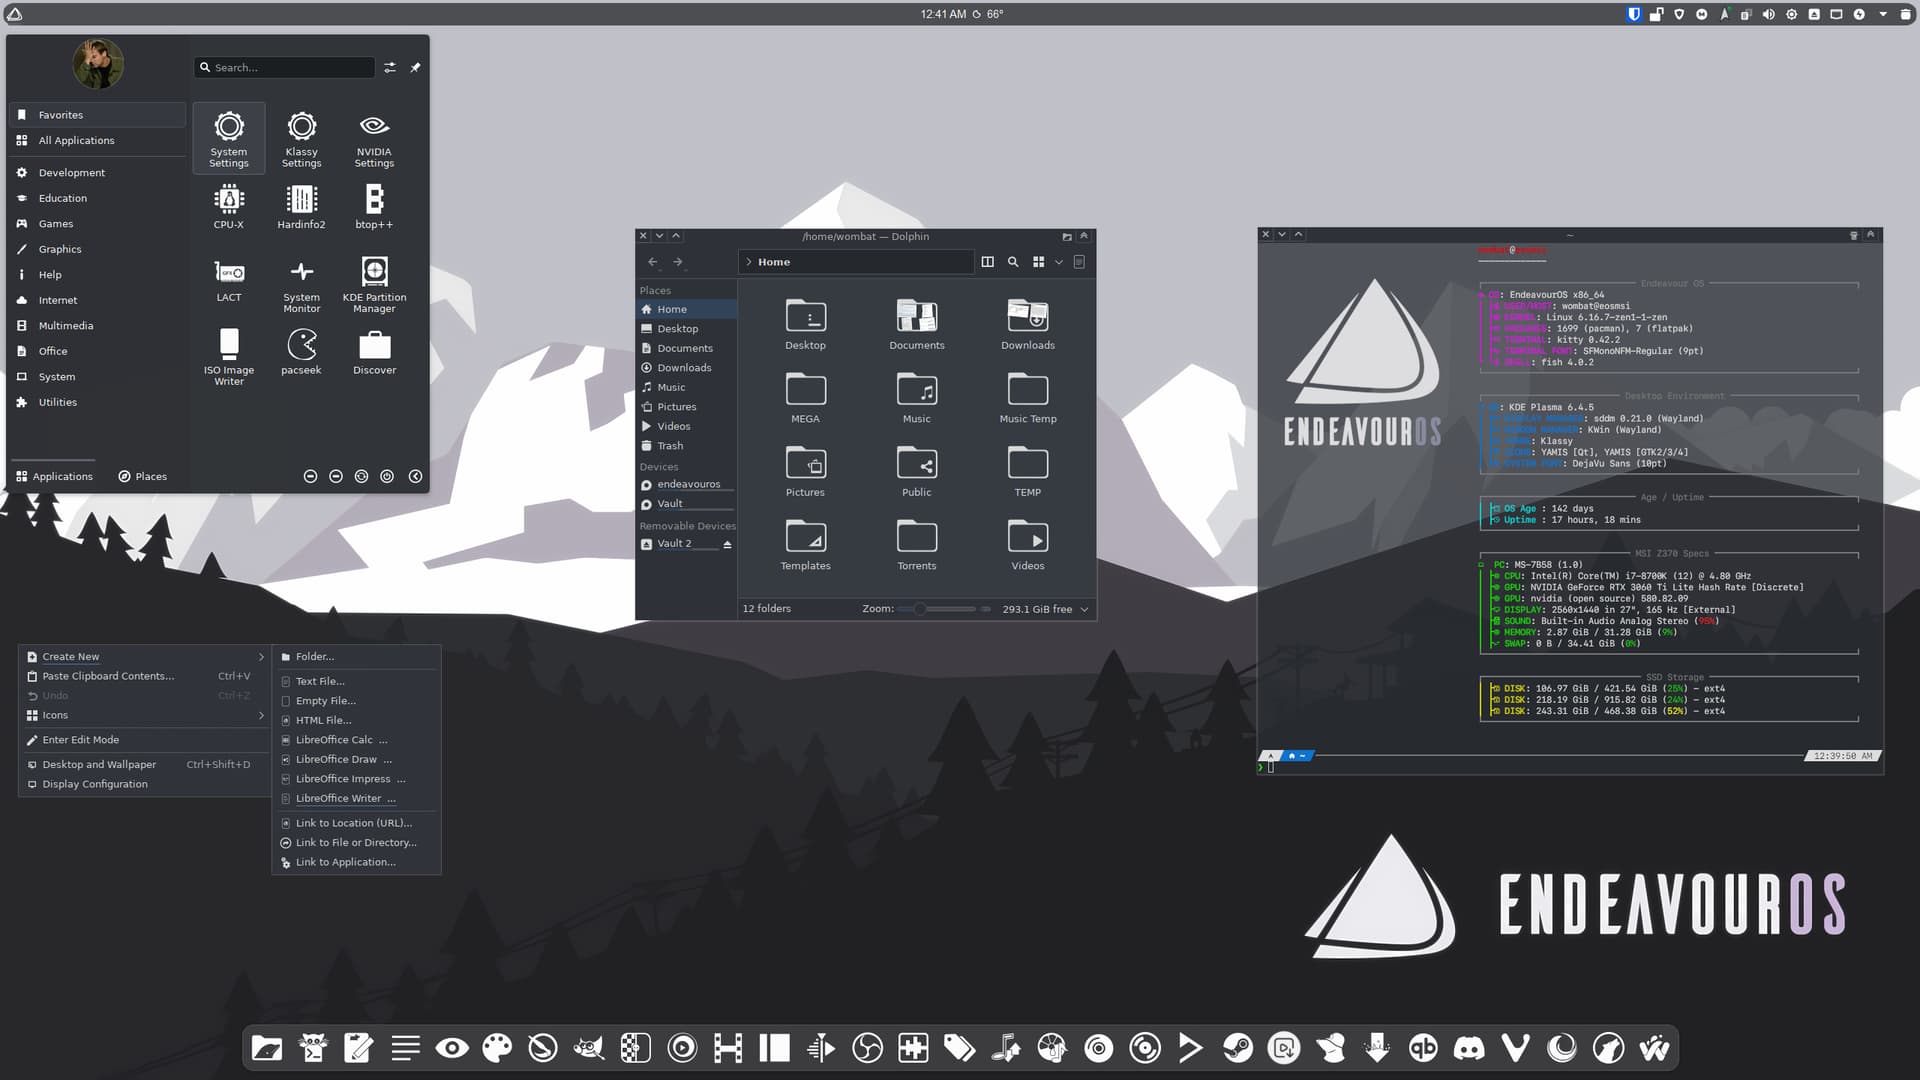This screenshot has height=1080, width=1920.
Task: Expand the view mode dropdown arrow
Action: point(1059,262)
